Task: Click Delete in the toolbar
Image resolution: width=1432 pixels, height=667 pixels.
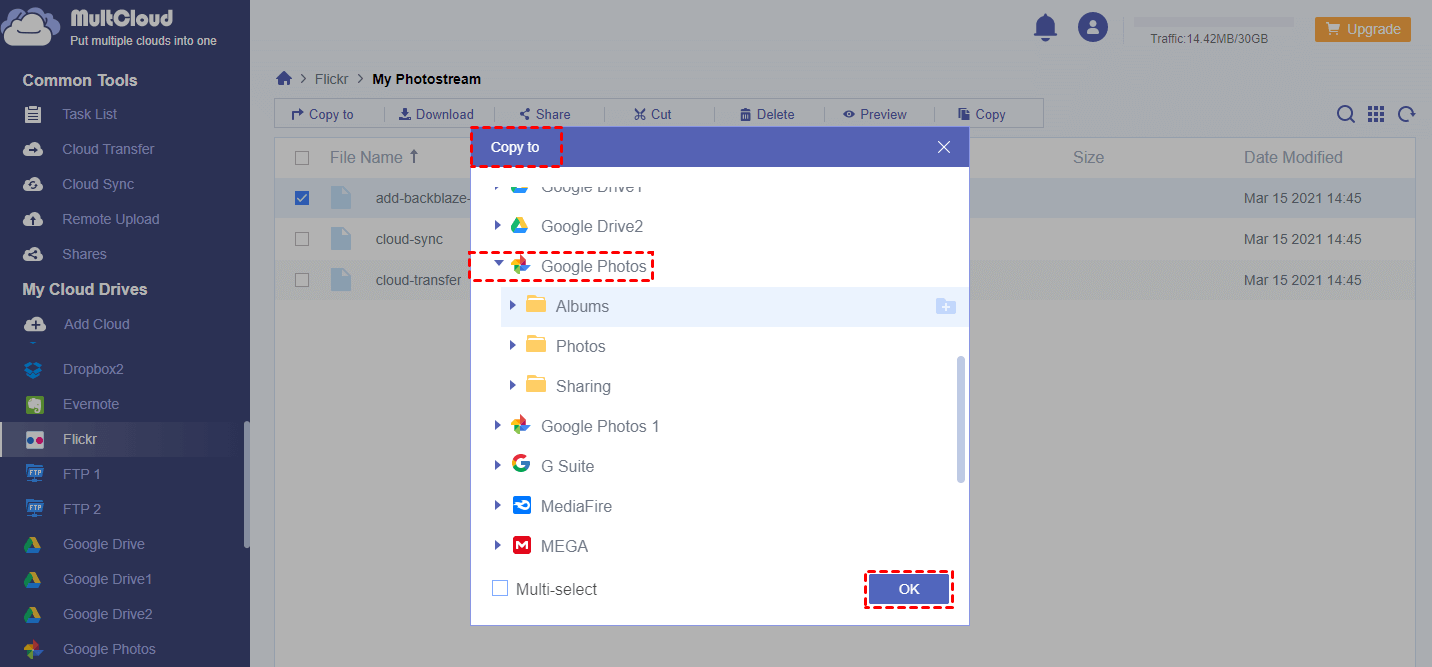Action: (x=767, y=114)
